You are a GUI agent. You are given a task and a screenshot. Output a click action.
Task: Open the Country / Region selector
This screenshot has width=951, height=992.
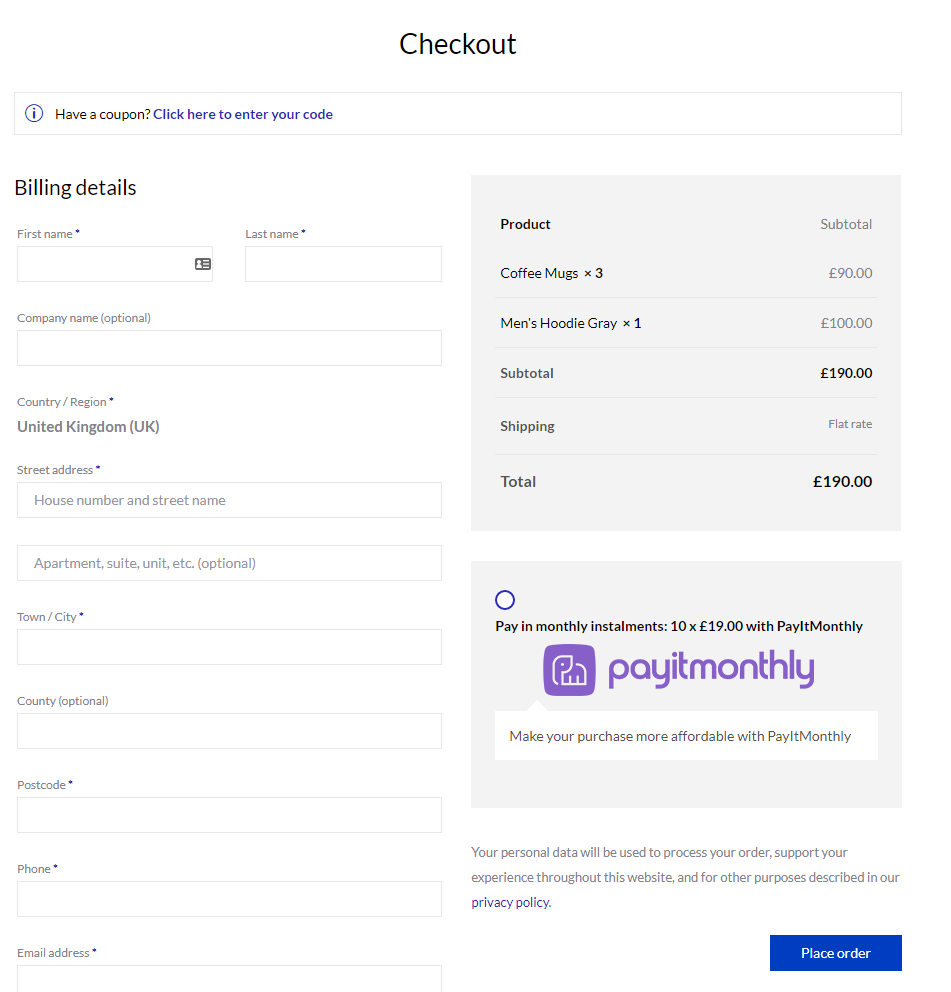click(88, 427)
